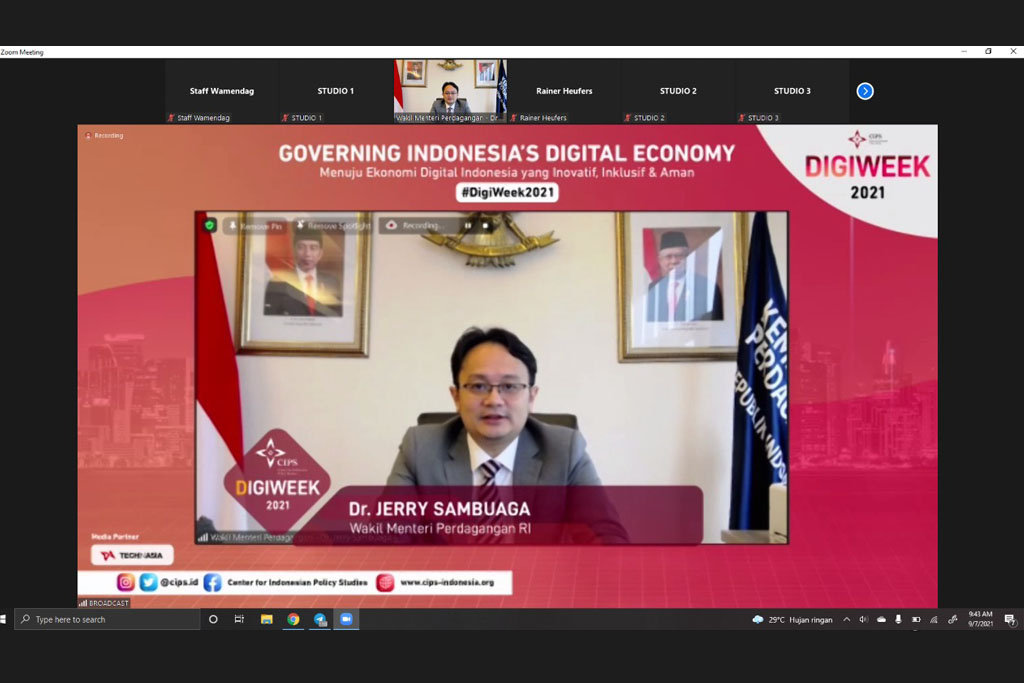Open the Action Center notifications icon
The width and height of the screenshot is (1024, 683).
[1010, 620]
